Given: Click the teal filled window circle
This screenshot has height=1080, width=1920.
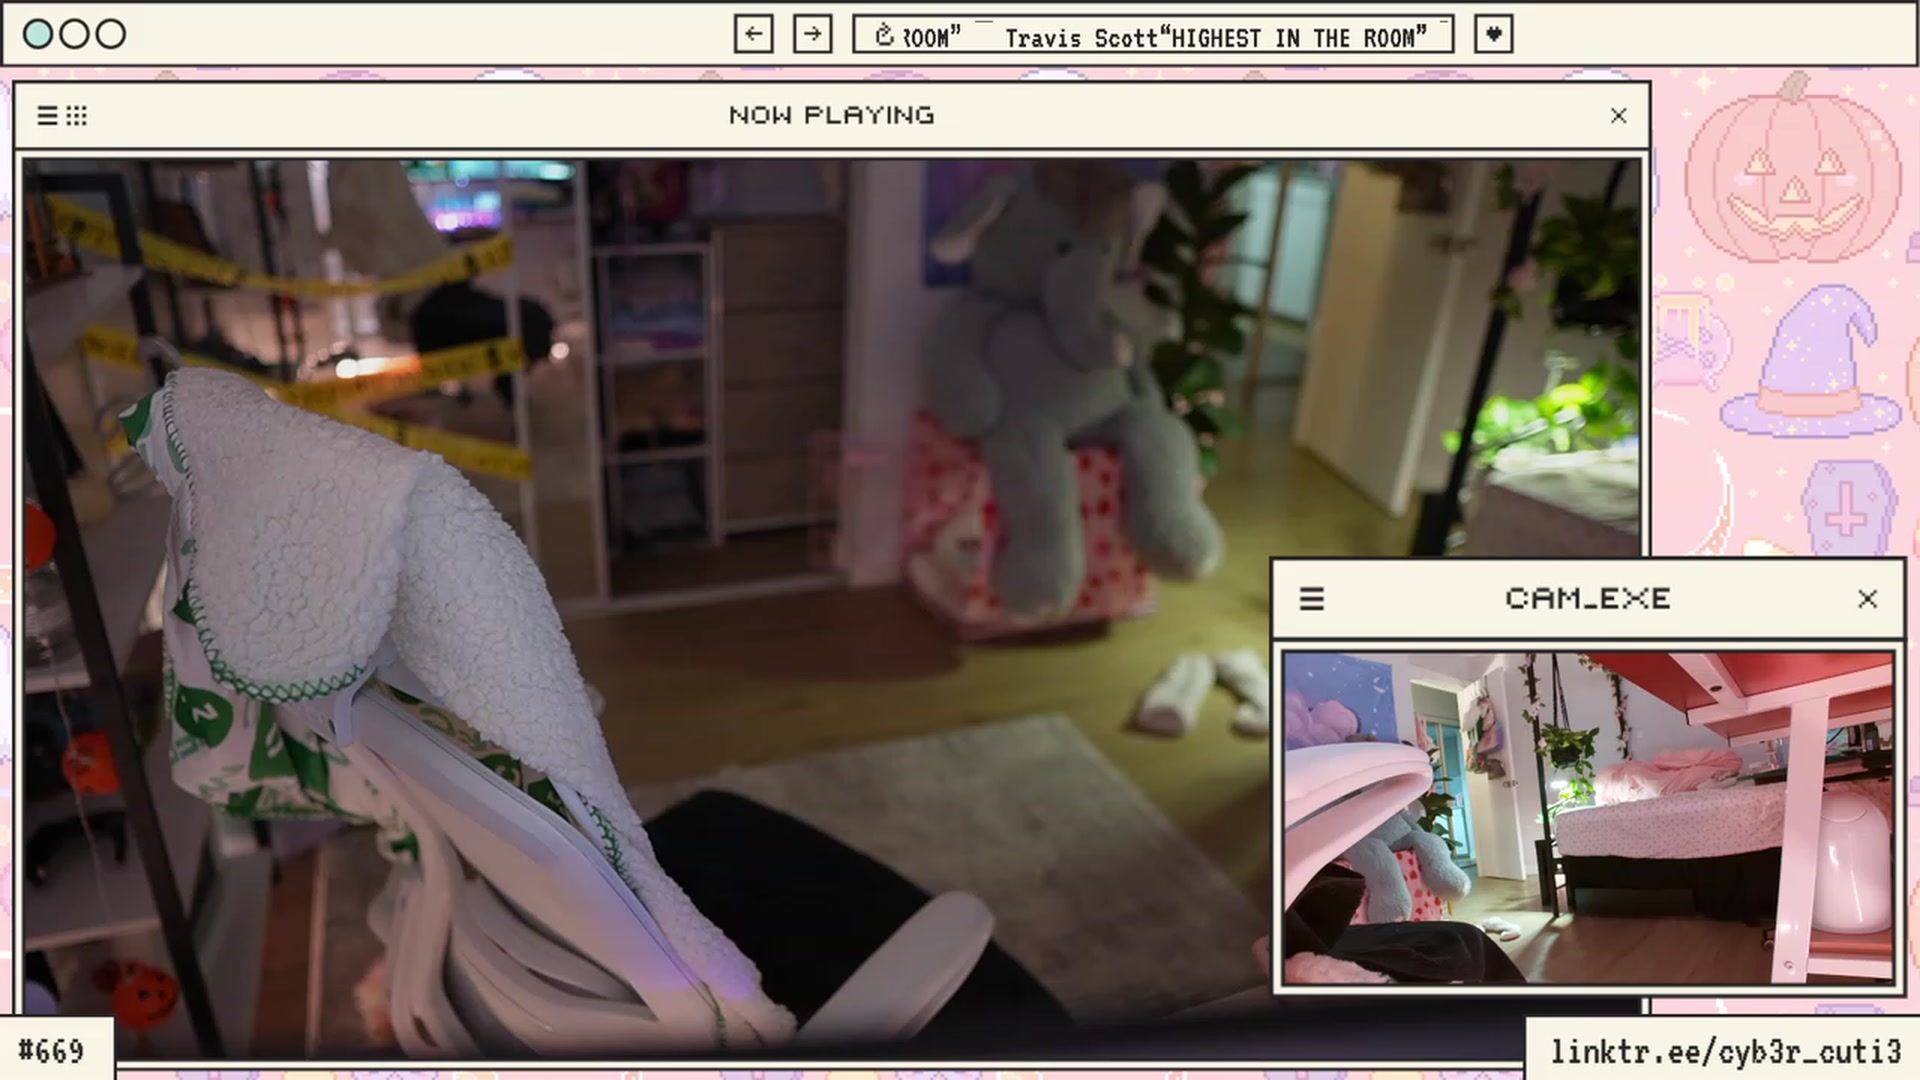Looking at the screenshot, I should 38,34.
